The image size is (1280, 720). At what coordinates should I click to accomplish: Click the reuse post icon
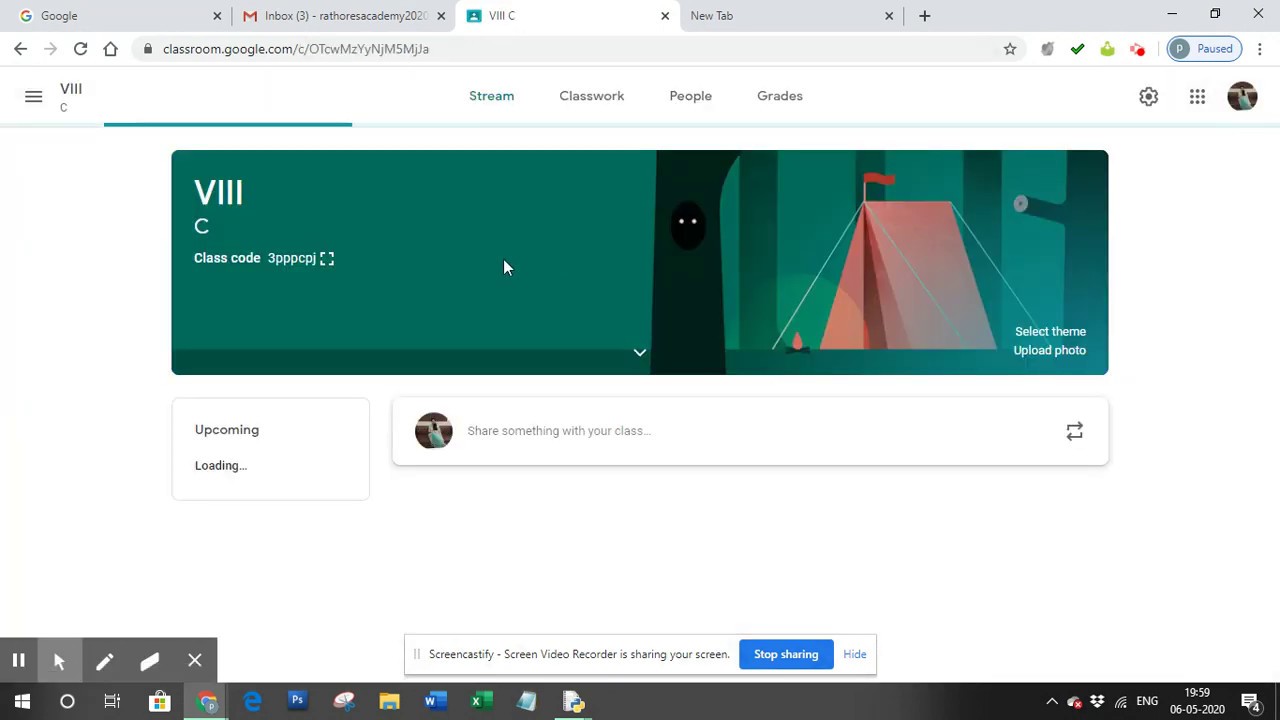pyautogui.click(x=1074, y=431)
